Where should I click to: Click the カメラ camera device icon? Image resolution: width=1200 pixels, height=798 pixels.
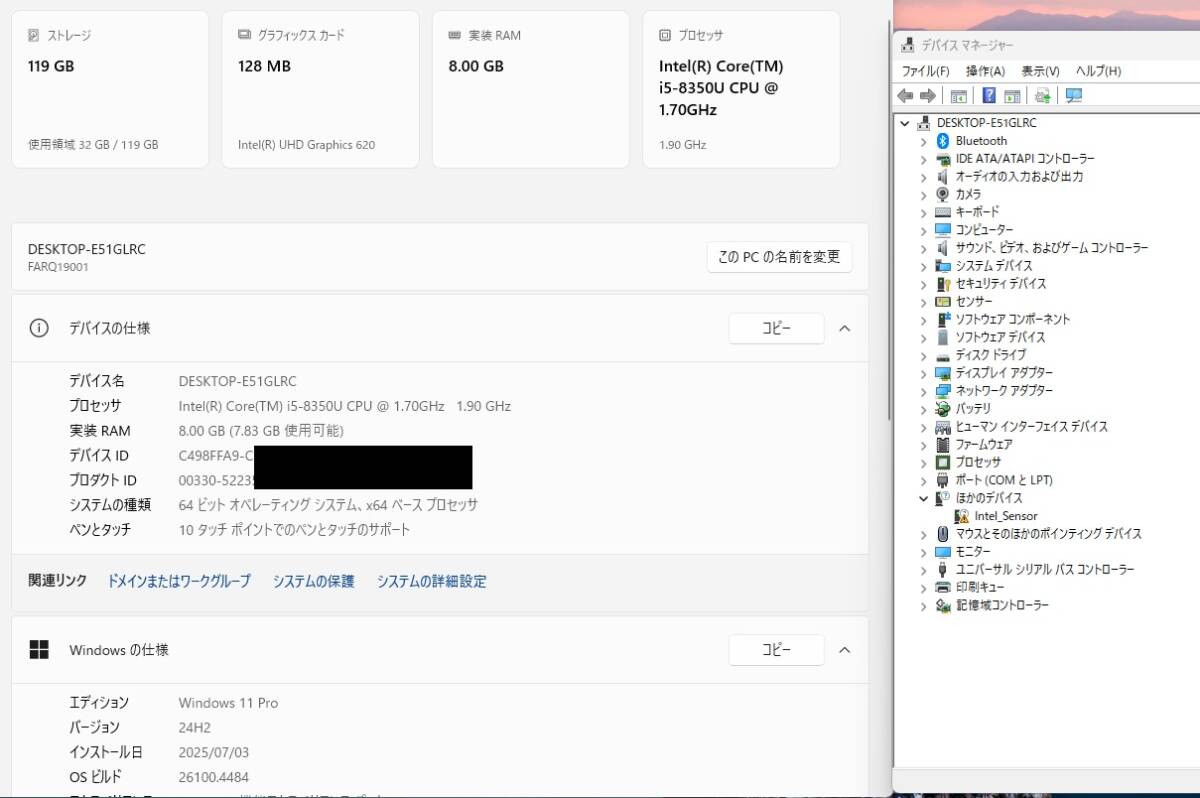pyautogui.click(x=943, y=194)
